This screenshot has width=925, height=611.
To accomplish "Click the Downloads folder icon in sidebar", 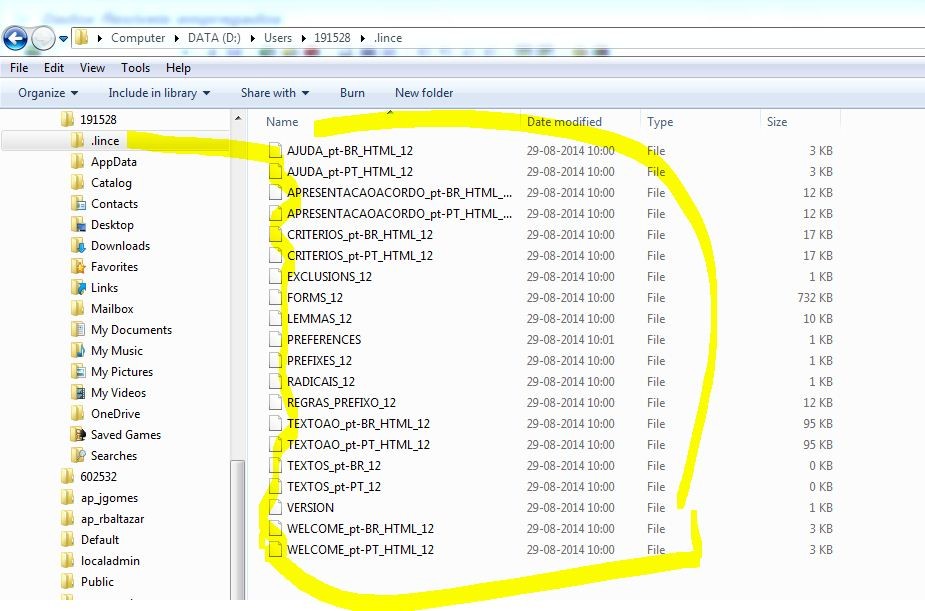I will pyautogui.click(x=78, y=246).
